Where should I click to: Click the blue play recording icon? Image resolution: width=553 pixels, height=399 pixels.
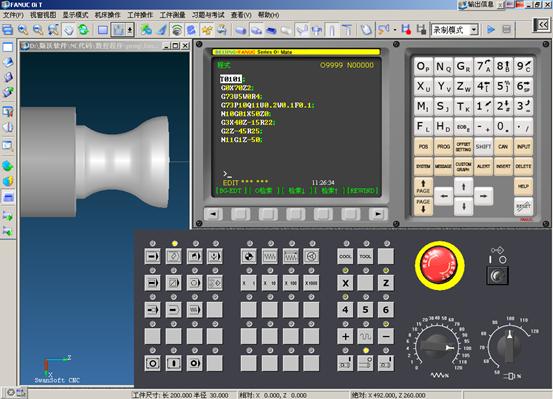491,30
